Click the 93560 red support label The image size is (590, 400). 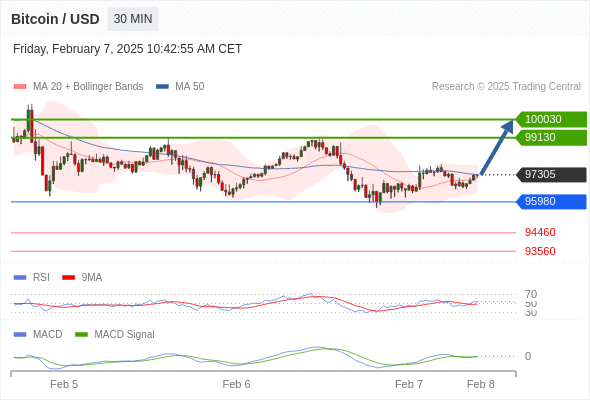coord(540,251)
